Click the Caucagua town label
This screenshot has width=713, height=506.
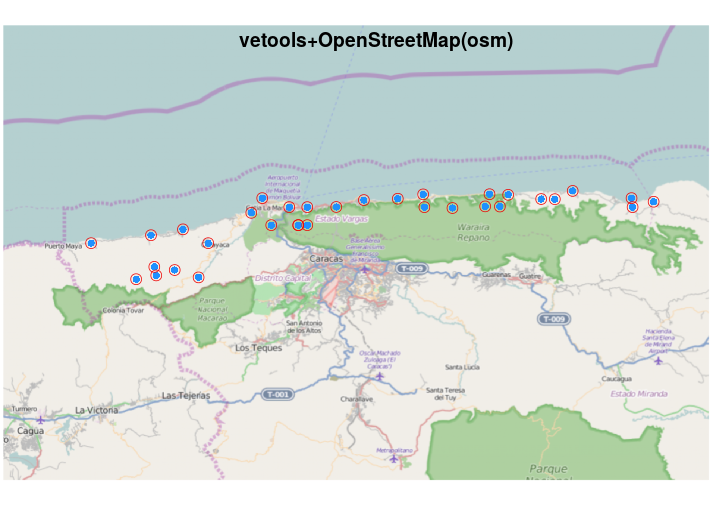pos(616,380)
